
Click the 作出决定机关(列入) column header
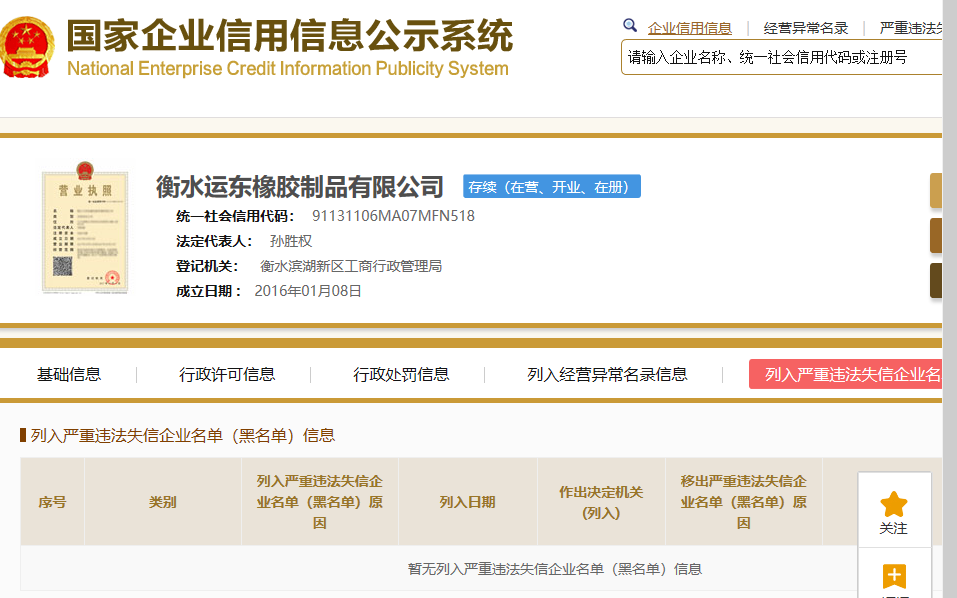(x=601, y=502)
